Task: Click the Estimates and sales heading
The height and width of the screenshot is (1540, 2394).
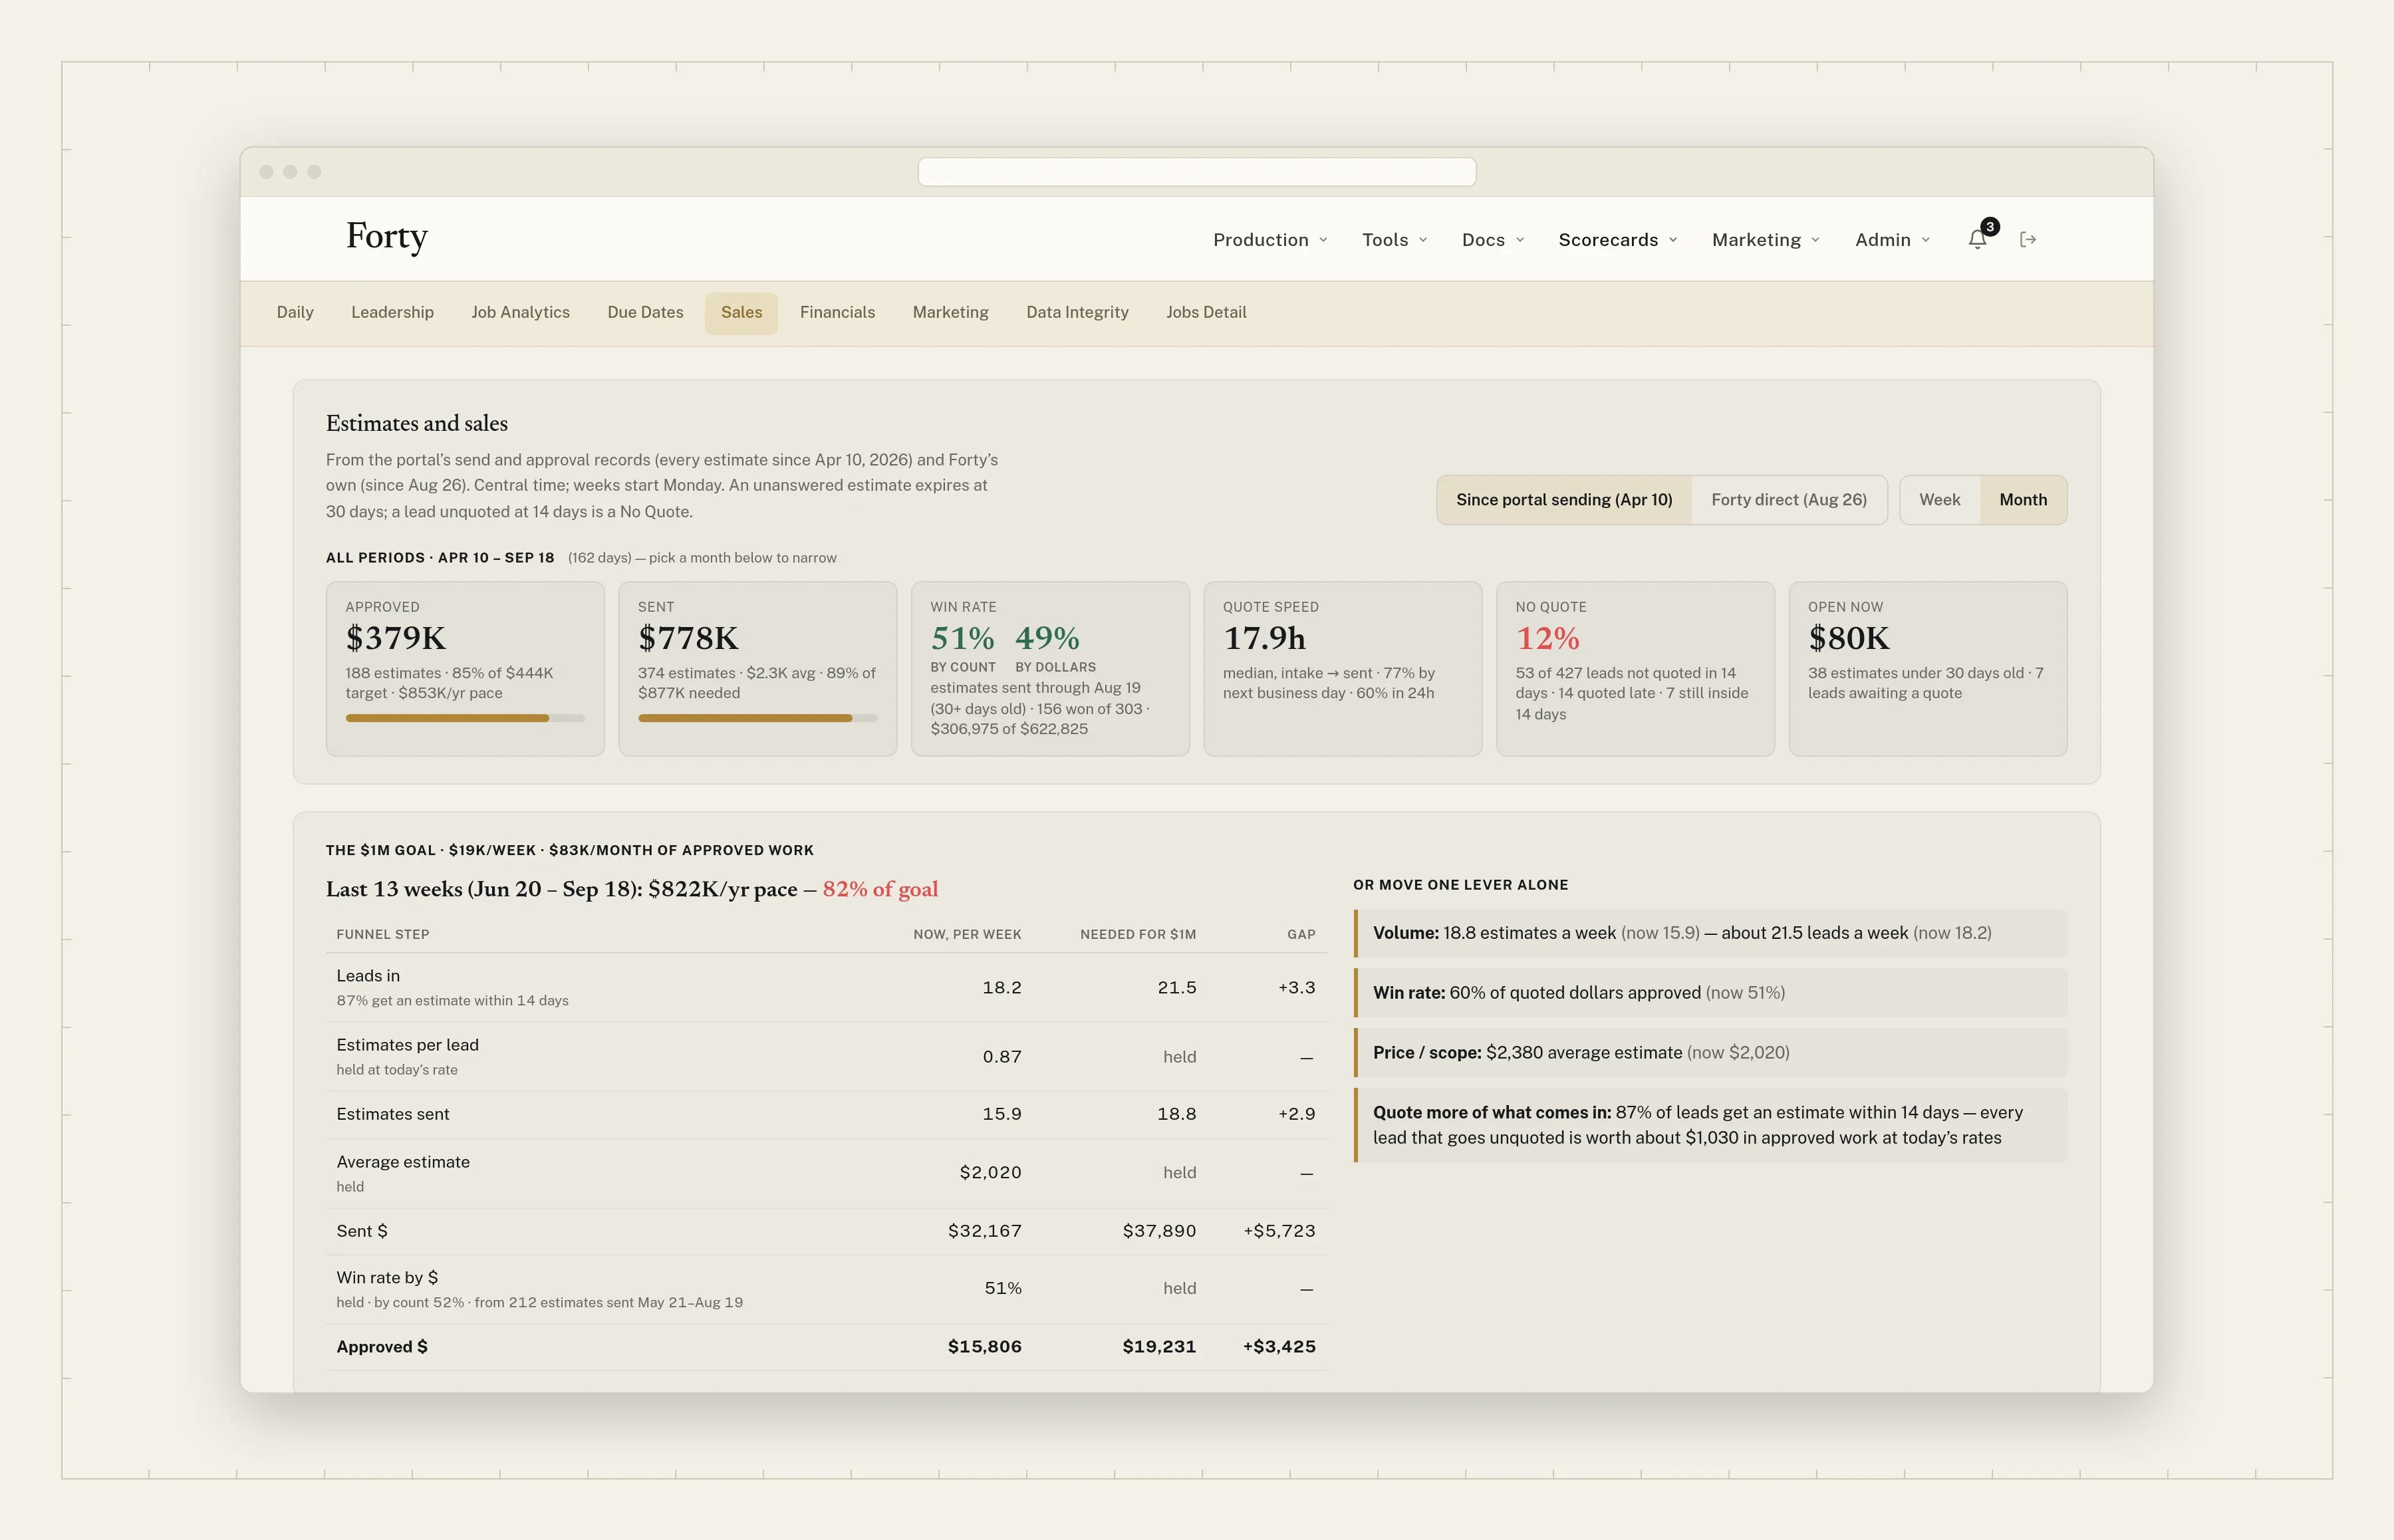Action: tap(417, 424)
